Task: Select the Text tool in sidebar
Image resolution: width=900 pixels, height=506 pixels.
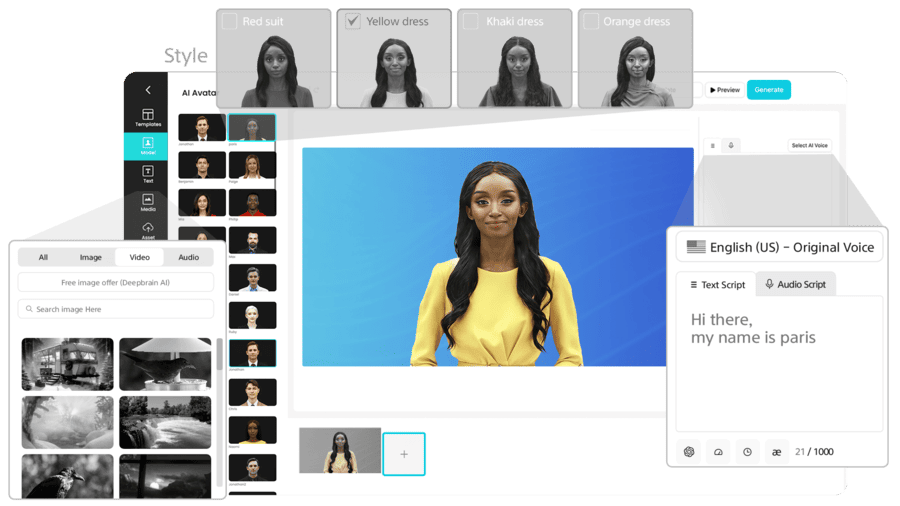Action: 147,175
